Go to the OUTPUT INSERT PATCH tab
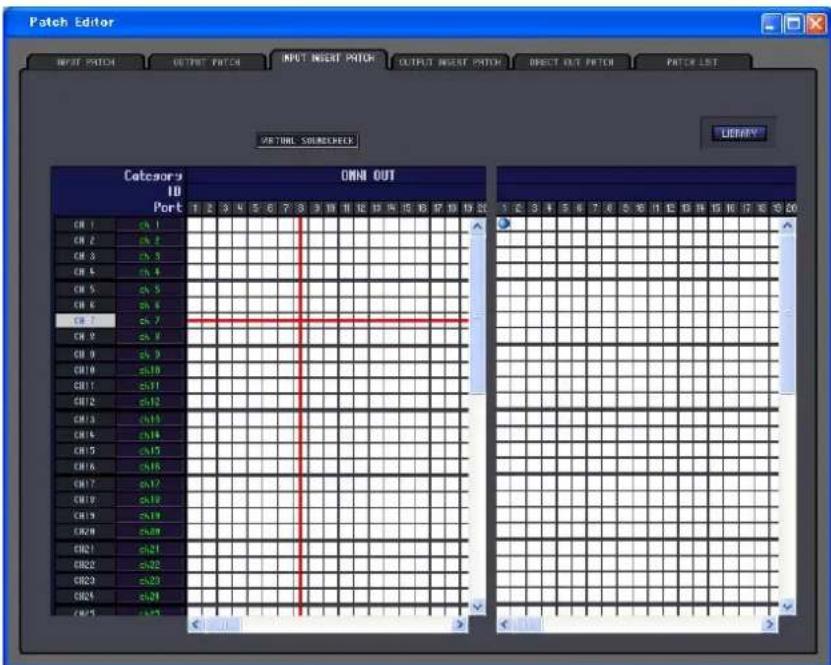 click(x=450, y=62)
